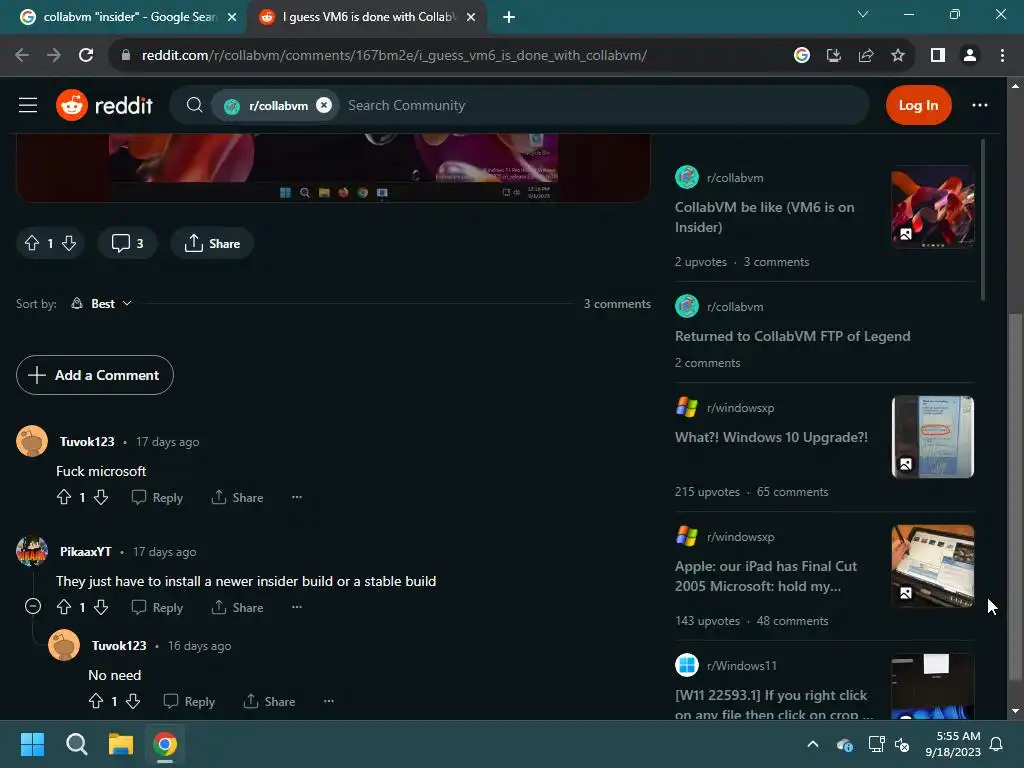Open Windows taskbar search
Viewport: 1024px width, 768px height.
click(x=76, y=744)
